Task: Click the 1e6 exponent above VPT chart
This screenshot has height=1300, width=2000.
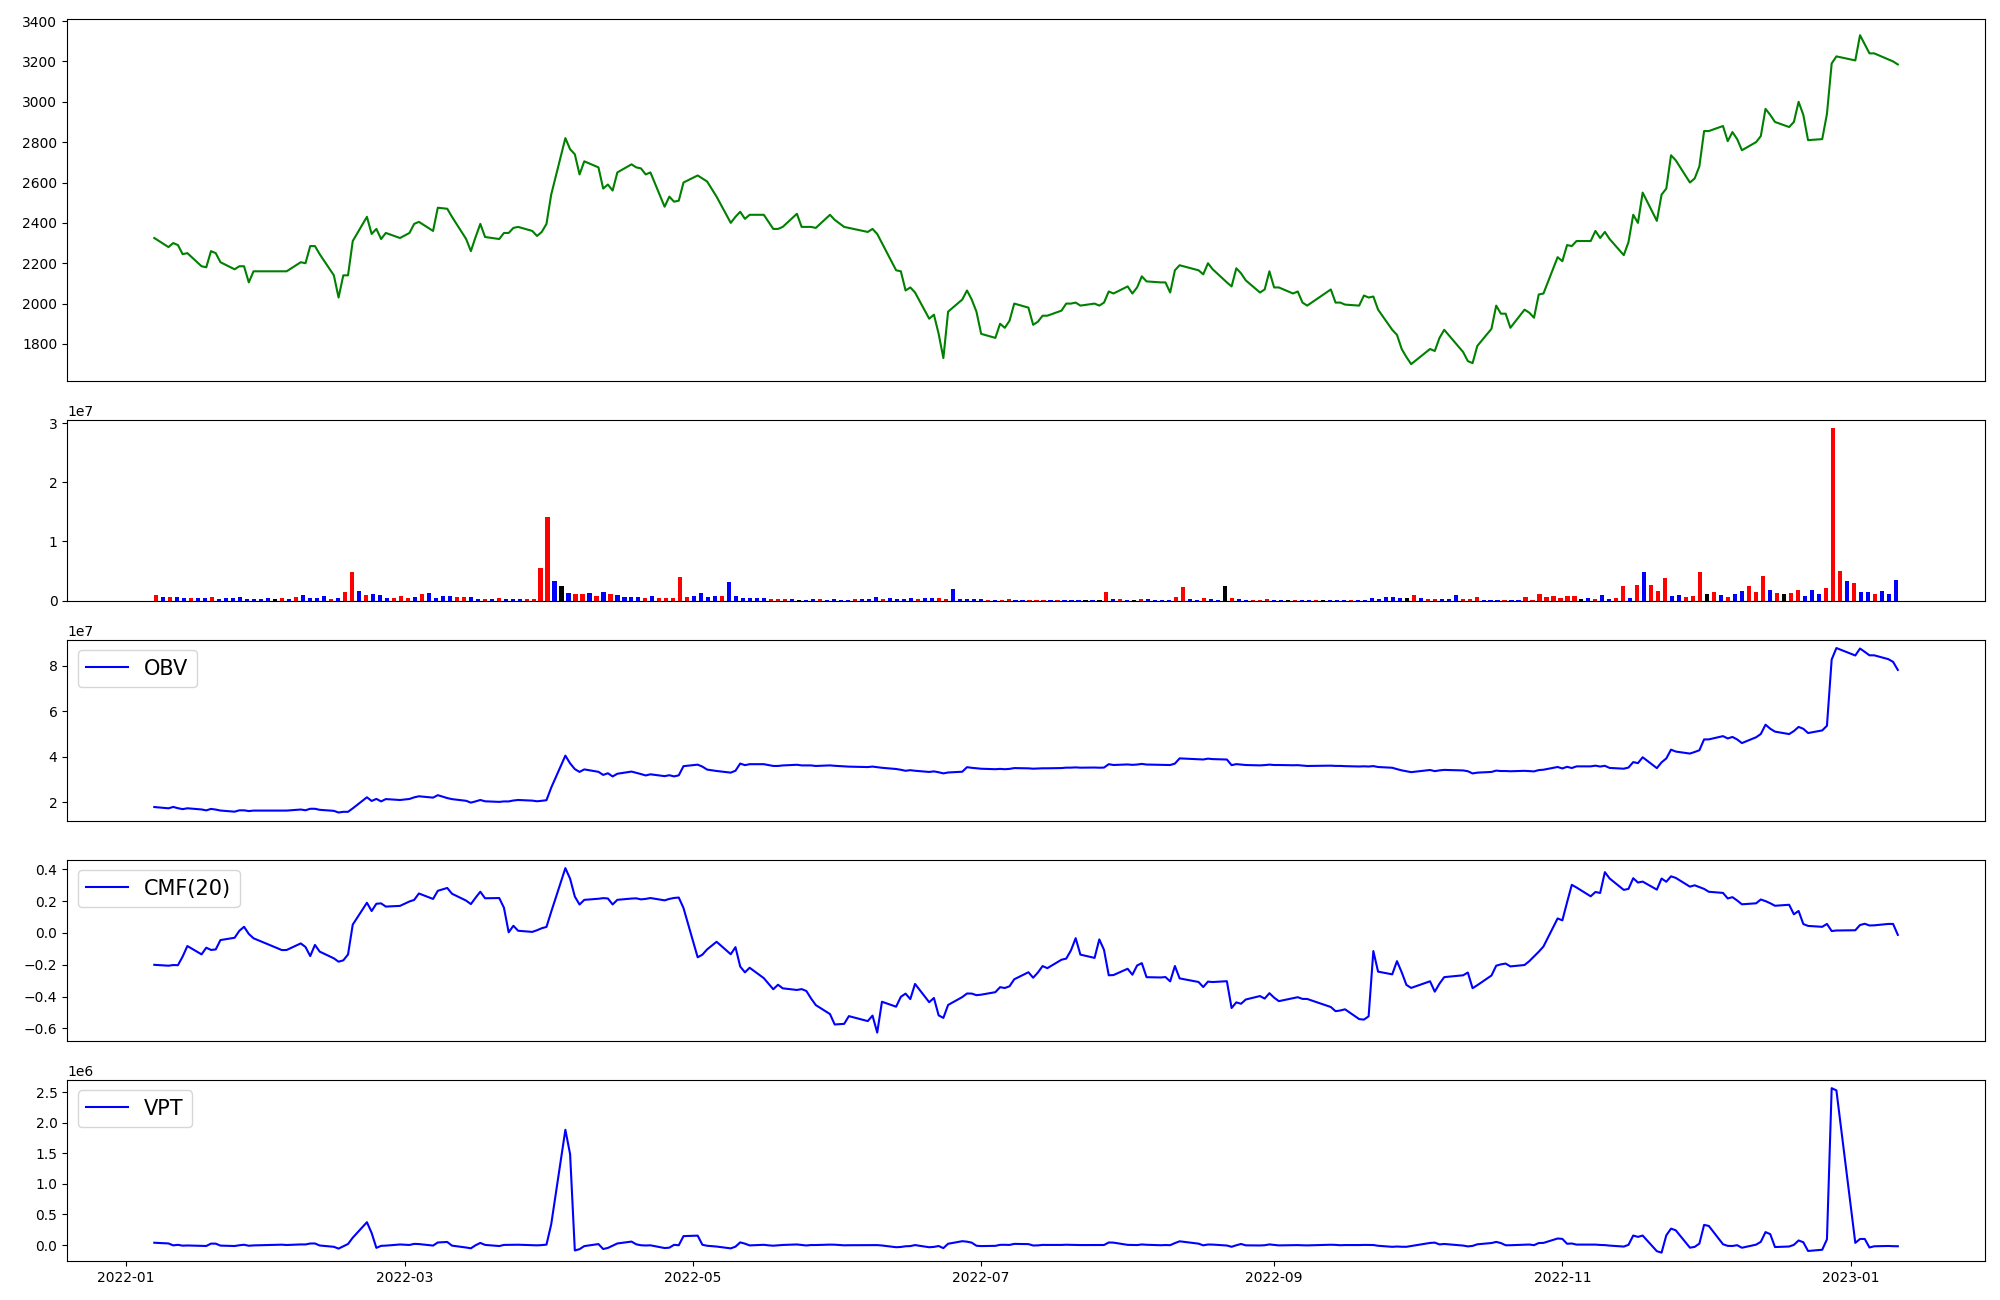Action: (x=81, y=1072)
